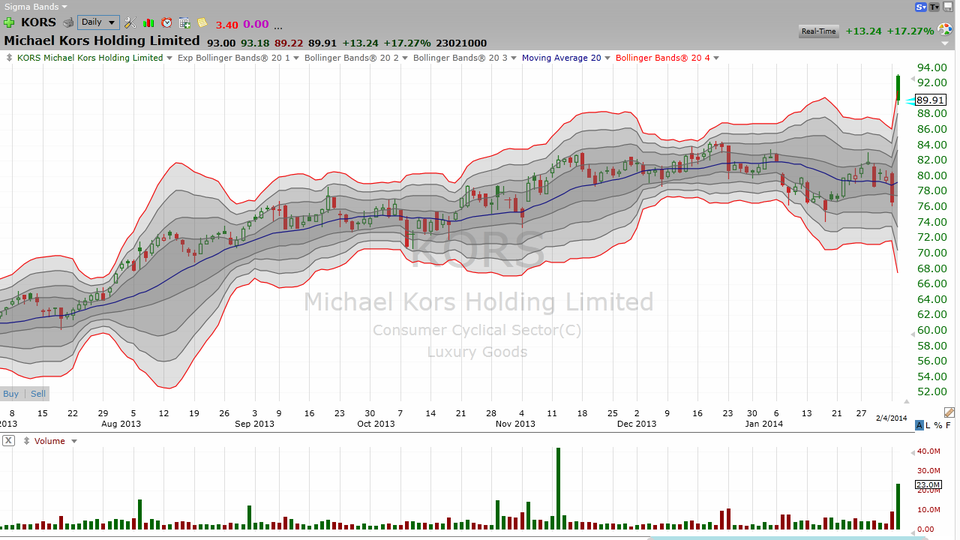
Task: Expand KORS Michael Kors Holding Limited plot menu
Action: (170, 58)
